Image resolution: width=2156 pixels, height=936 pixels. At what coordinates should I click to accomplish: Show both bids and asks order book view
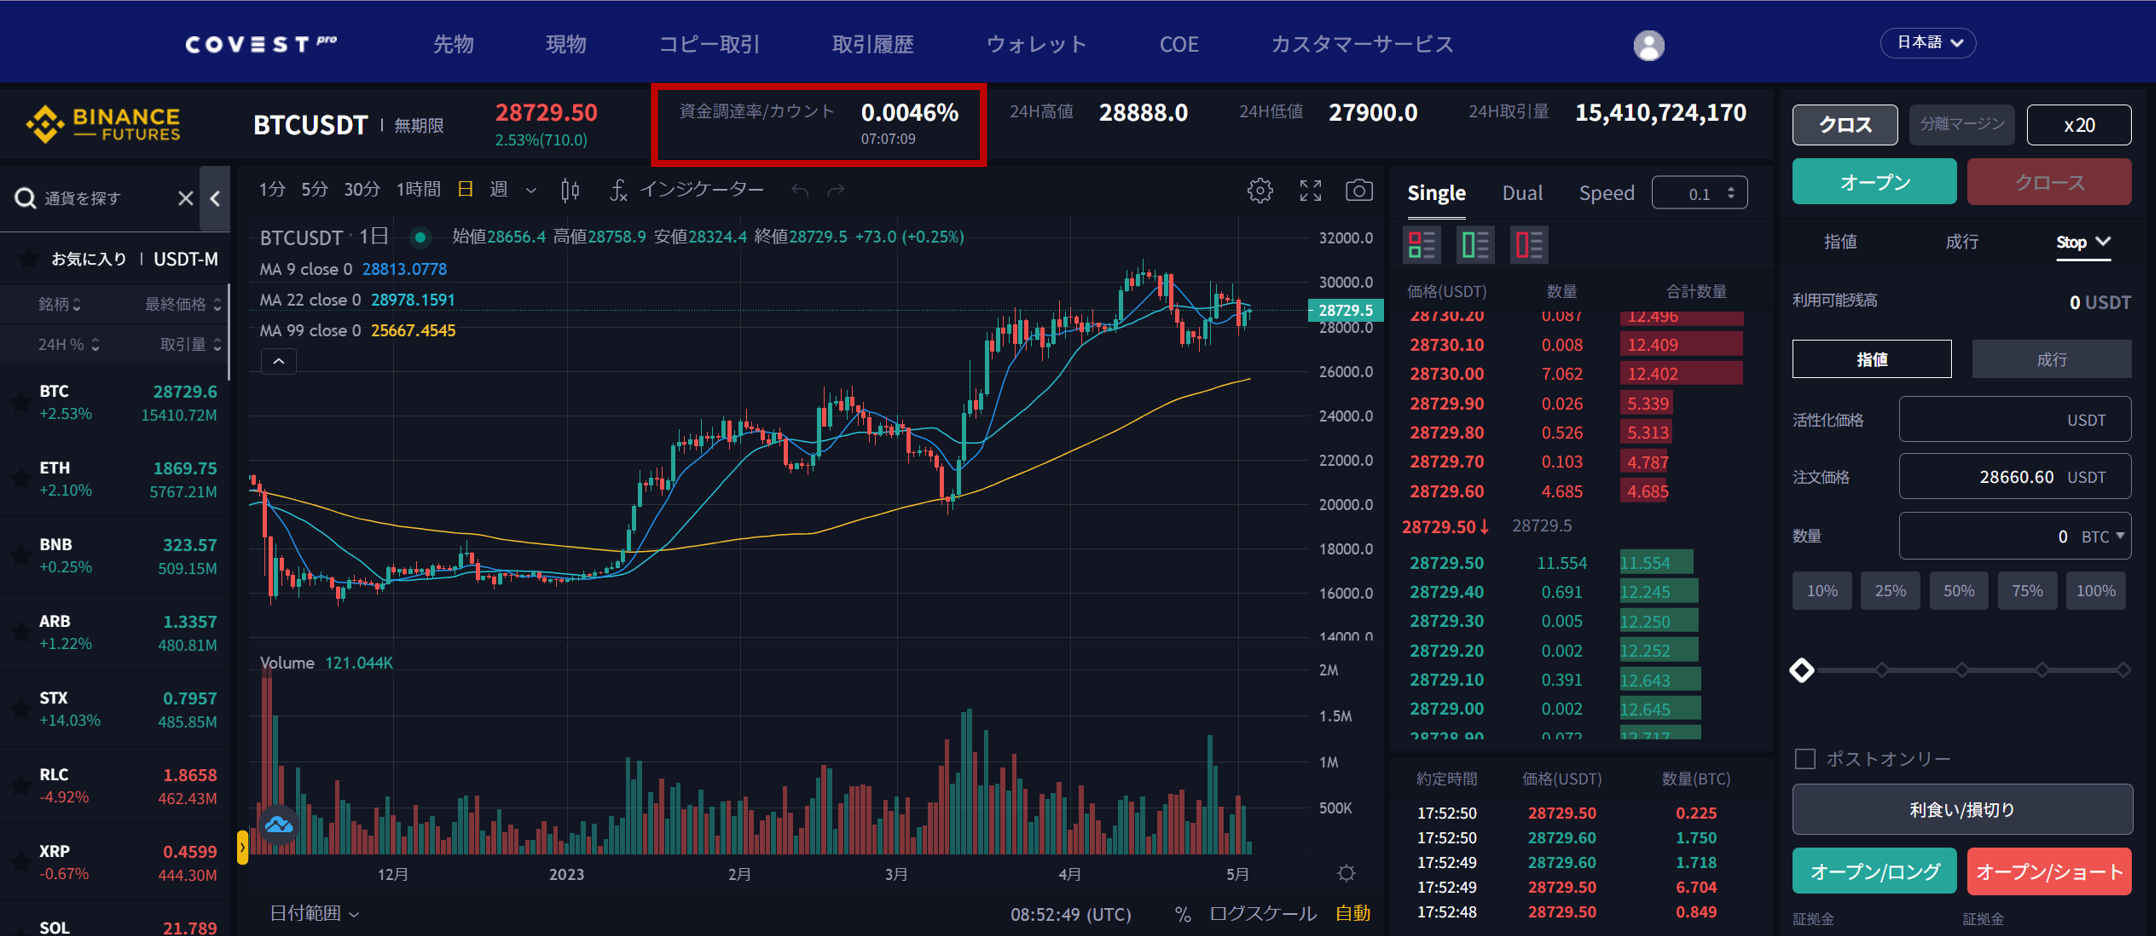tap(1421, 244)
